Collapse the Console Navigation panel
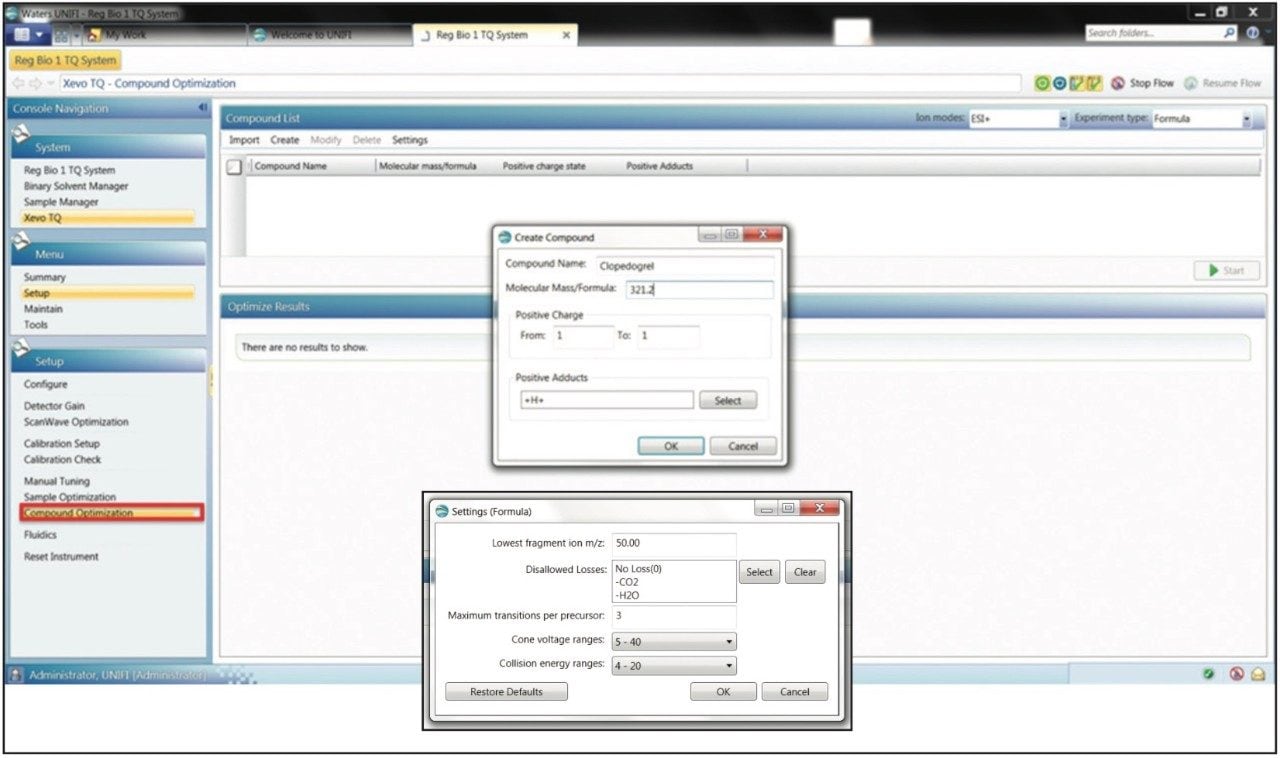Image resolution: width=1280 pixels, height=758 pixels. [202, 108]
